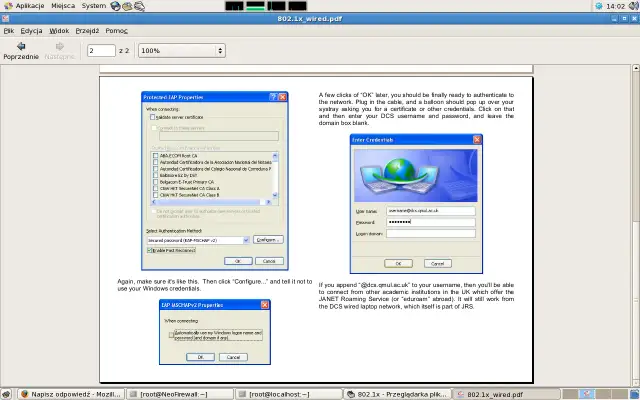Open the Edycja menu
Viewport: 640px width, 400px height.
pos(31,31)
